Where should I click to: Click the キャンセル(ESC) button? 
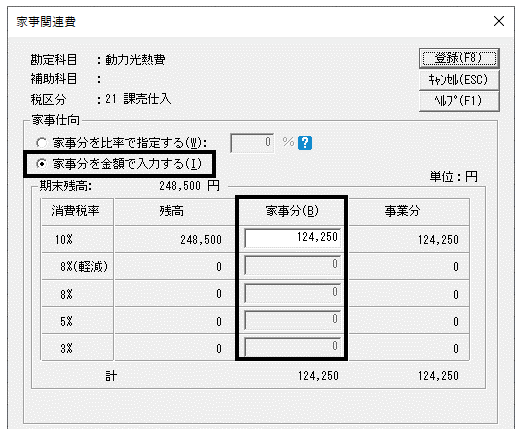click(x=459, y=80)
